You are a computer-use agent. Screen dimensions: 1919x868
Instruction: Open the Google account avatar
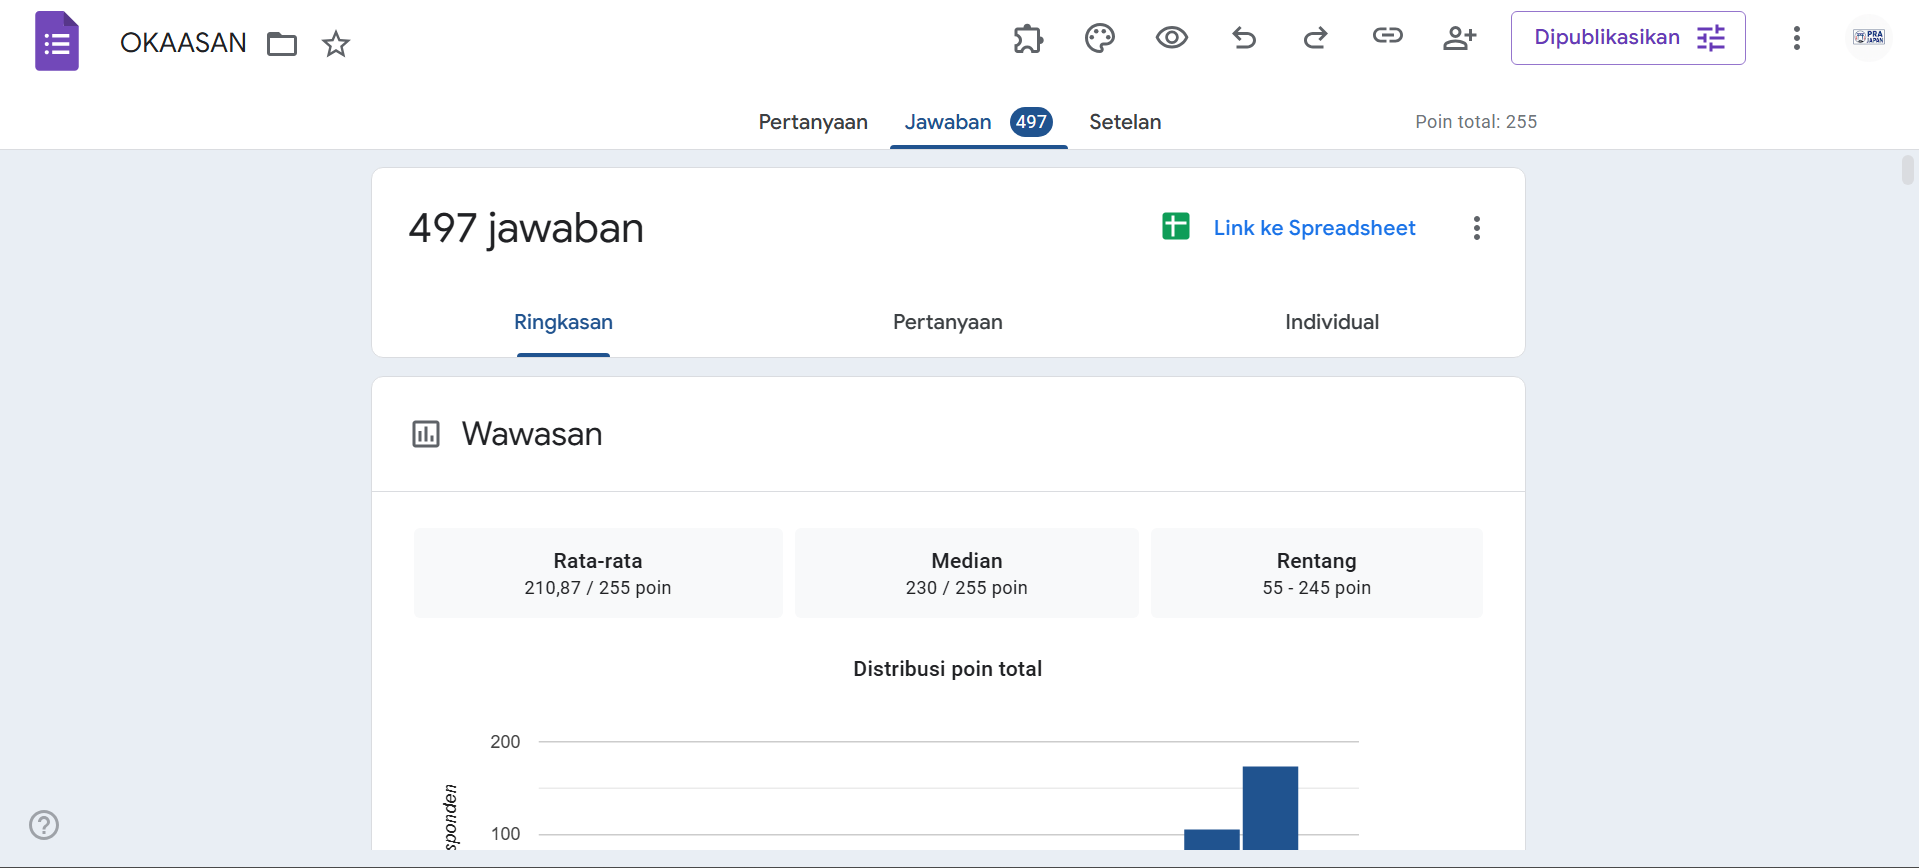1868,38
